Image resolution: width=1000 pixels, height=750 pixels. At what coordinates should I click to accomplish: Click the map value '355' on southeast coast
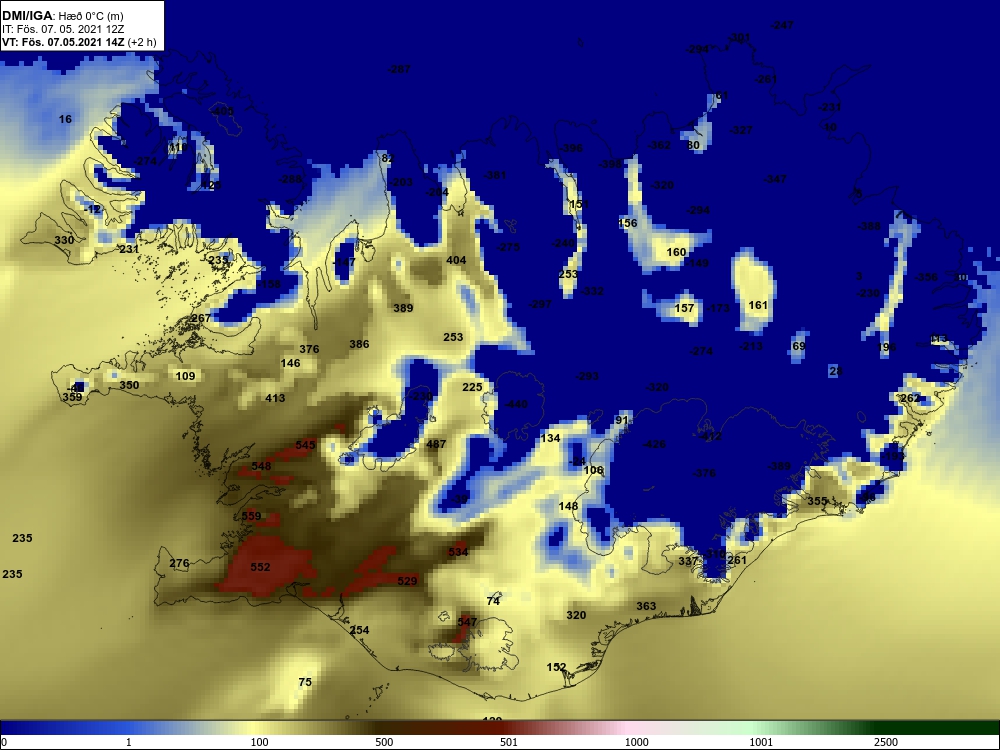817,501
